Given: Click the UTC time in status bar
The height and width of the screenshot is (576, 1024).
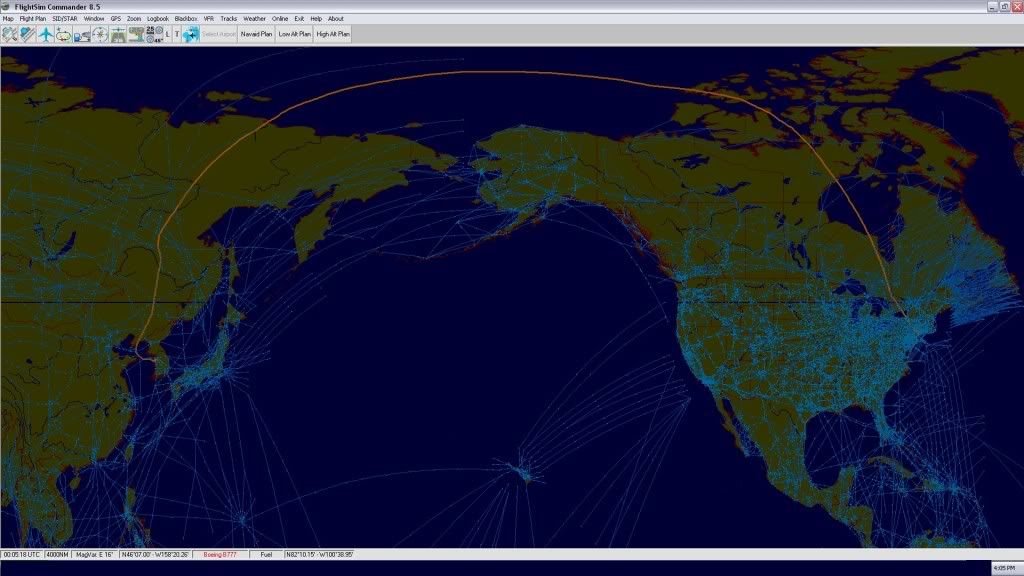Looking at the screenshot, I should pyautogui.click(x=22, y=554).
